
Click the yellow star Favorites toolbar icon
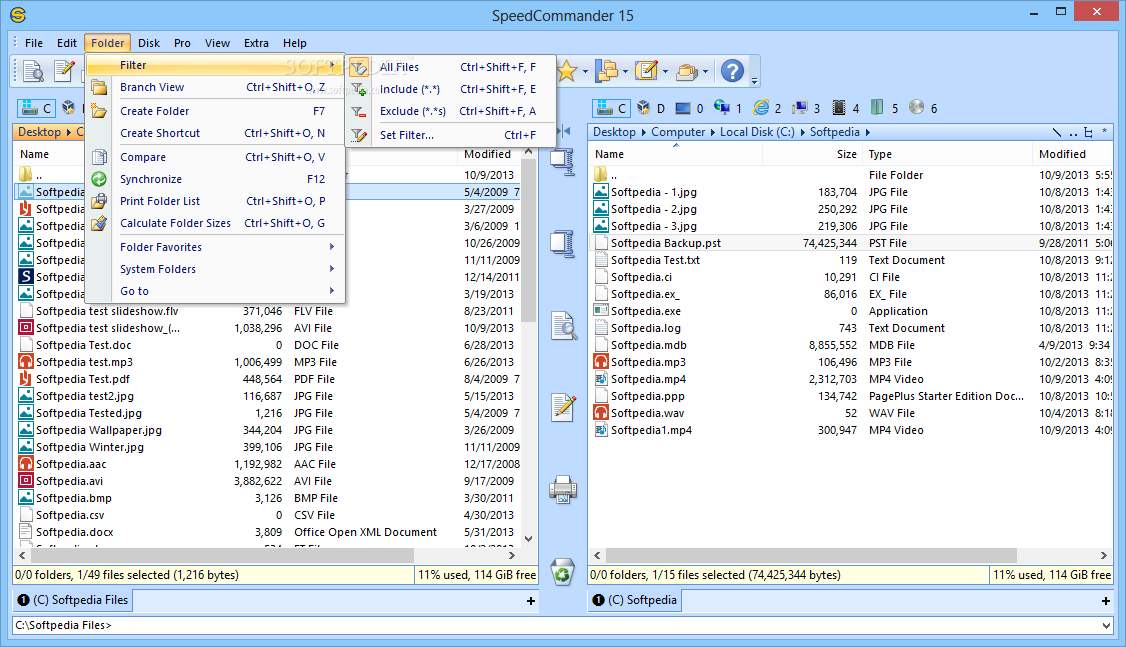[567, 70]
